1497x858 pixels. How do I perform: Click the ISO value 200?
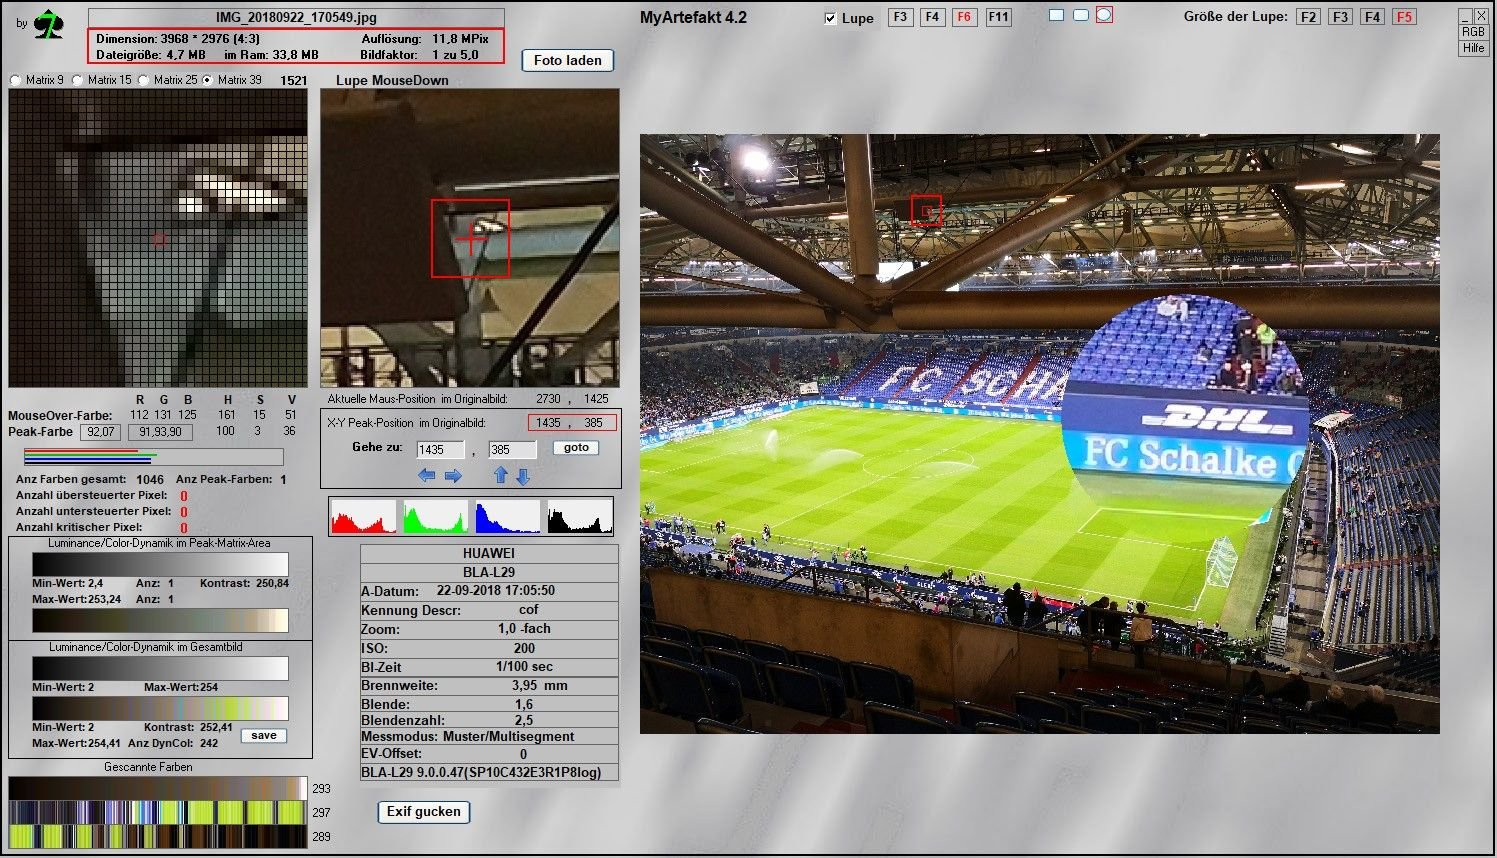524,648
